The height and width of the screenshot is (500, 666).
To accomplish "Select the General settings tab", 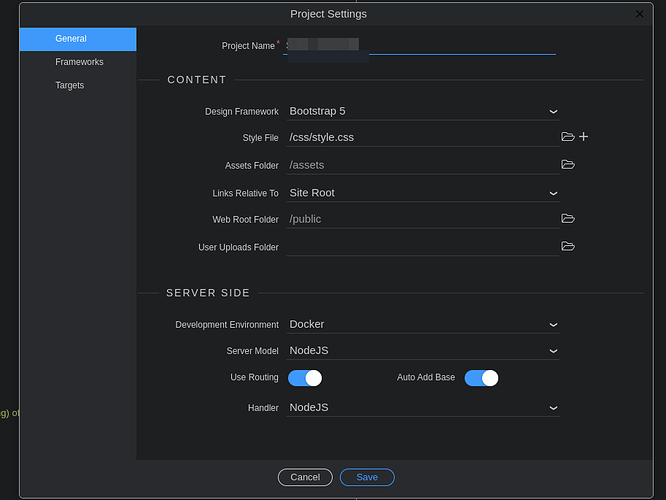I will (78, 39).
